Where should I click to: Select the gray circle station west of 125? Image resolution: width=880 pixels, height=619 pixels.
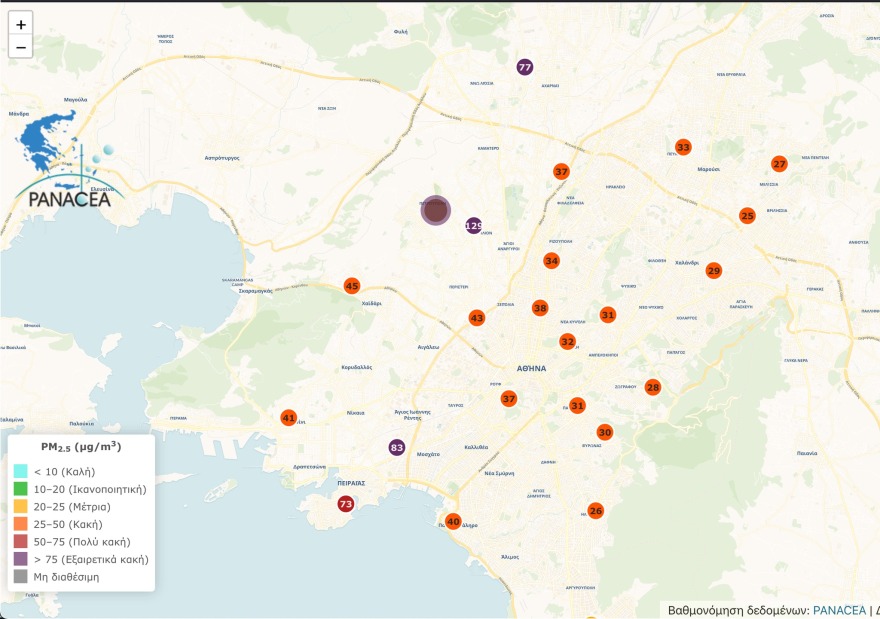(436, 210)
